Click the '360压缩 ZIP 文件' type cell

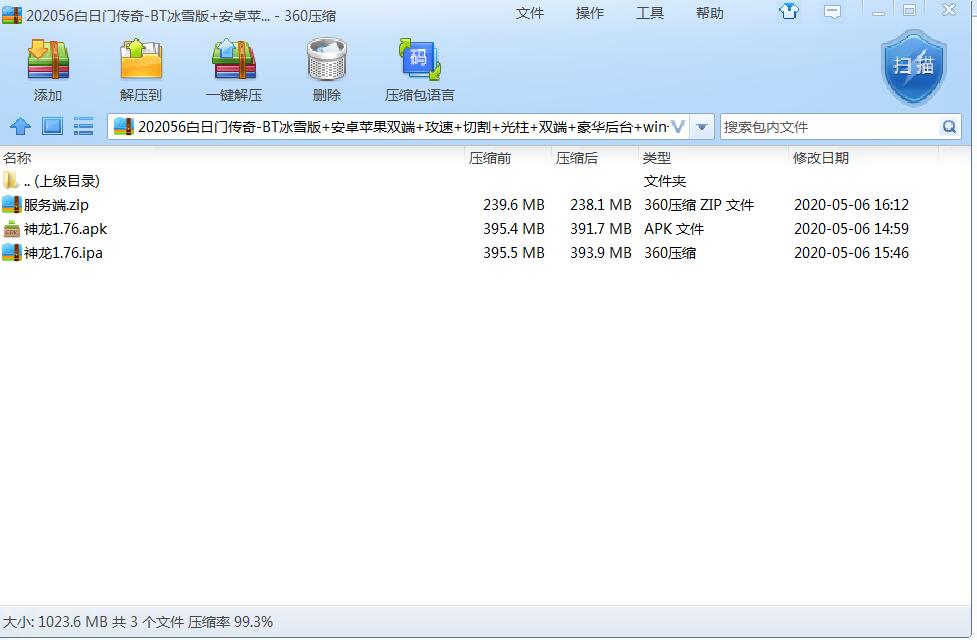coord(698,205)
